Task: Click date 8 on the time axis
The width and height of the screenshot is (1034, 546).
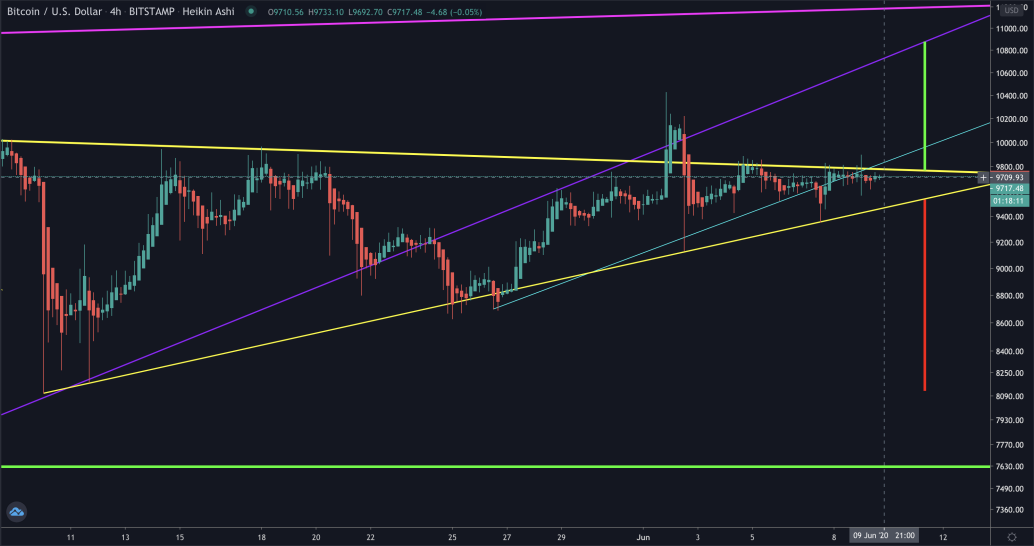Action: [x=834, y=537]
